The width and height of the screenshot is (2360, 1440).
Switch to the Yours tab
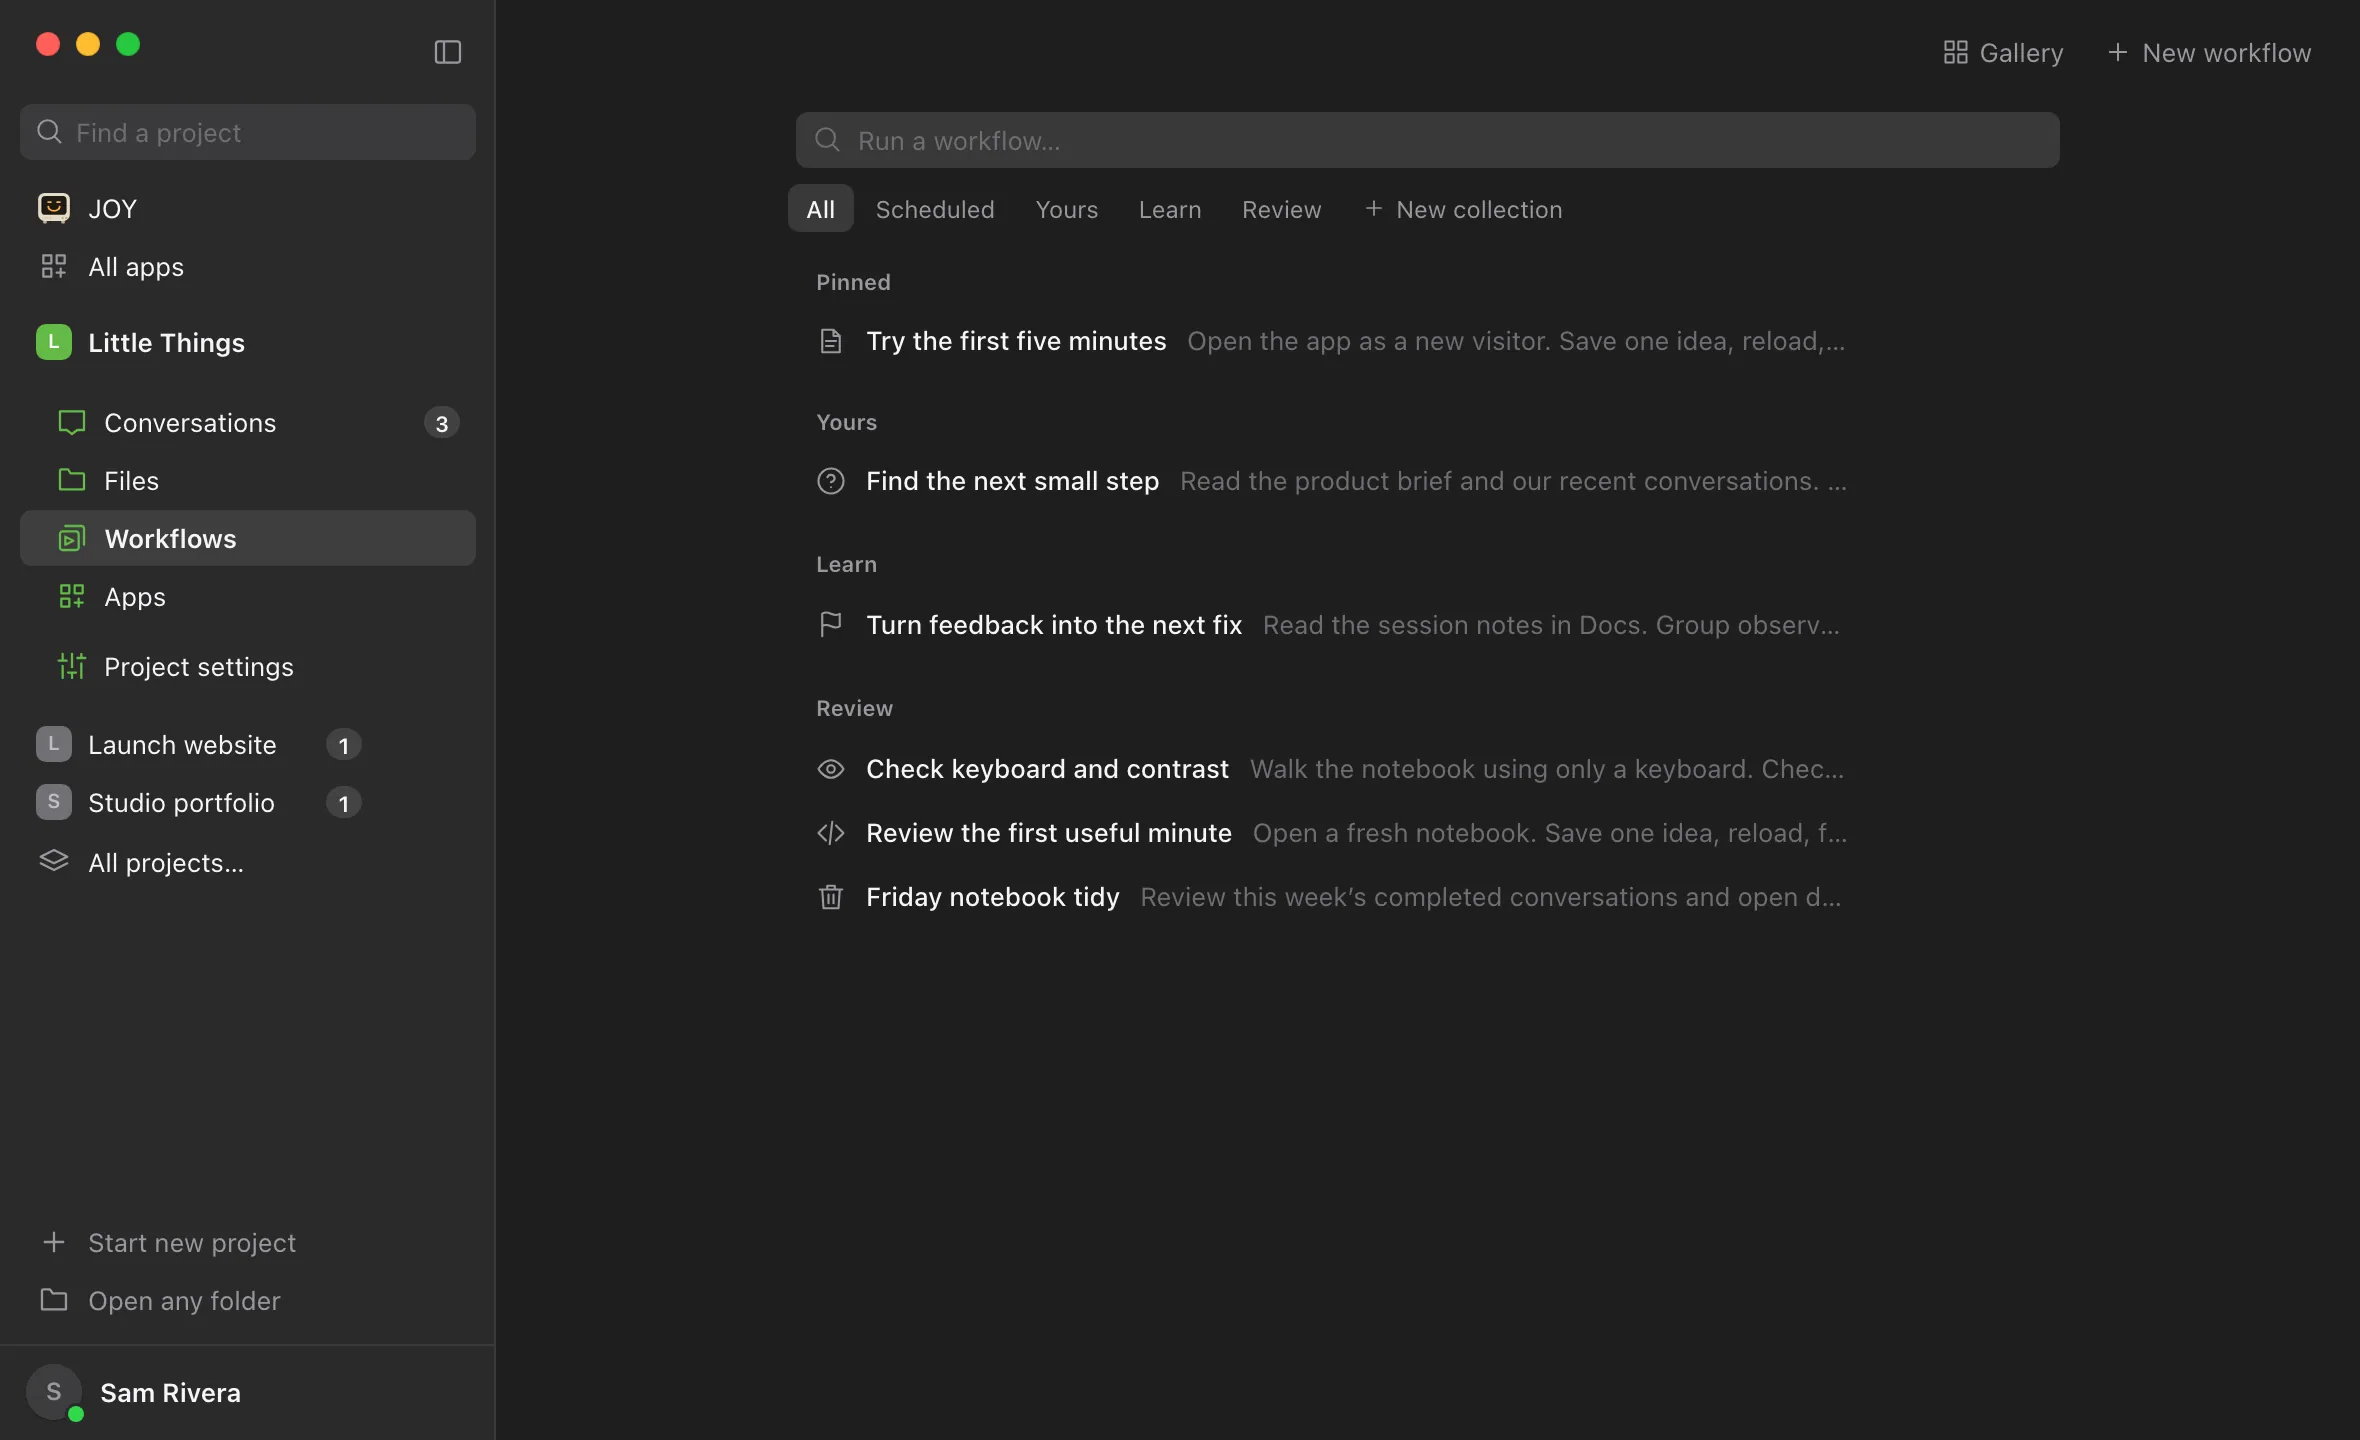coord(1066,209)
